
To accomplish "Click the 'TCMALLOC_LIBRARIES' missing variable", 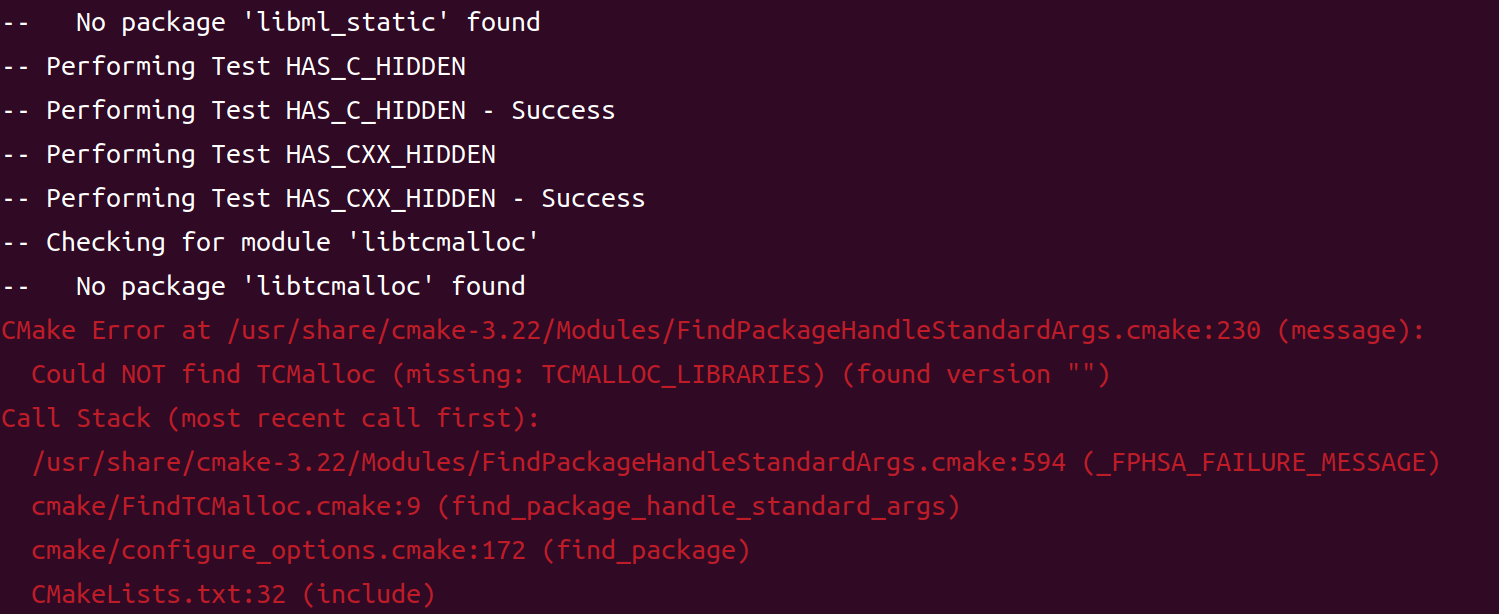I will [677, 374].
